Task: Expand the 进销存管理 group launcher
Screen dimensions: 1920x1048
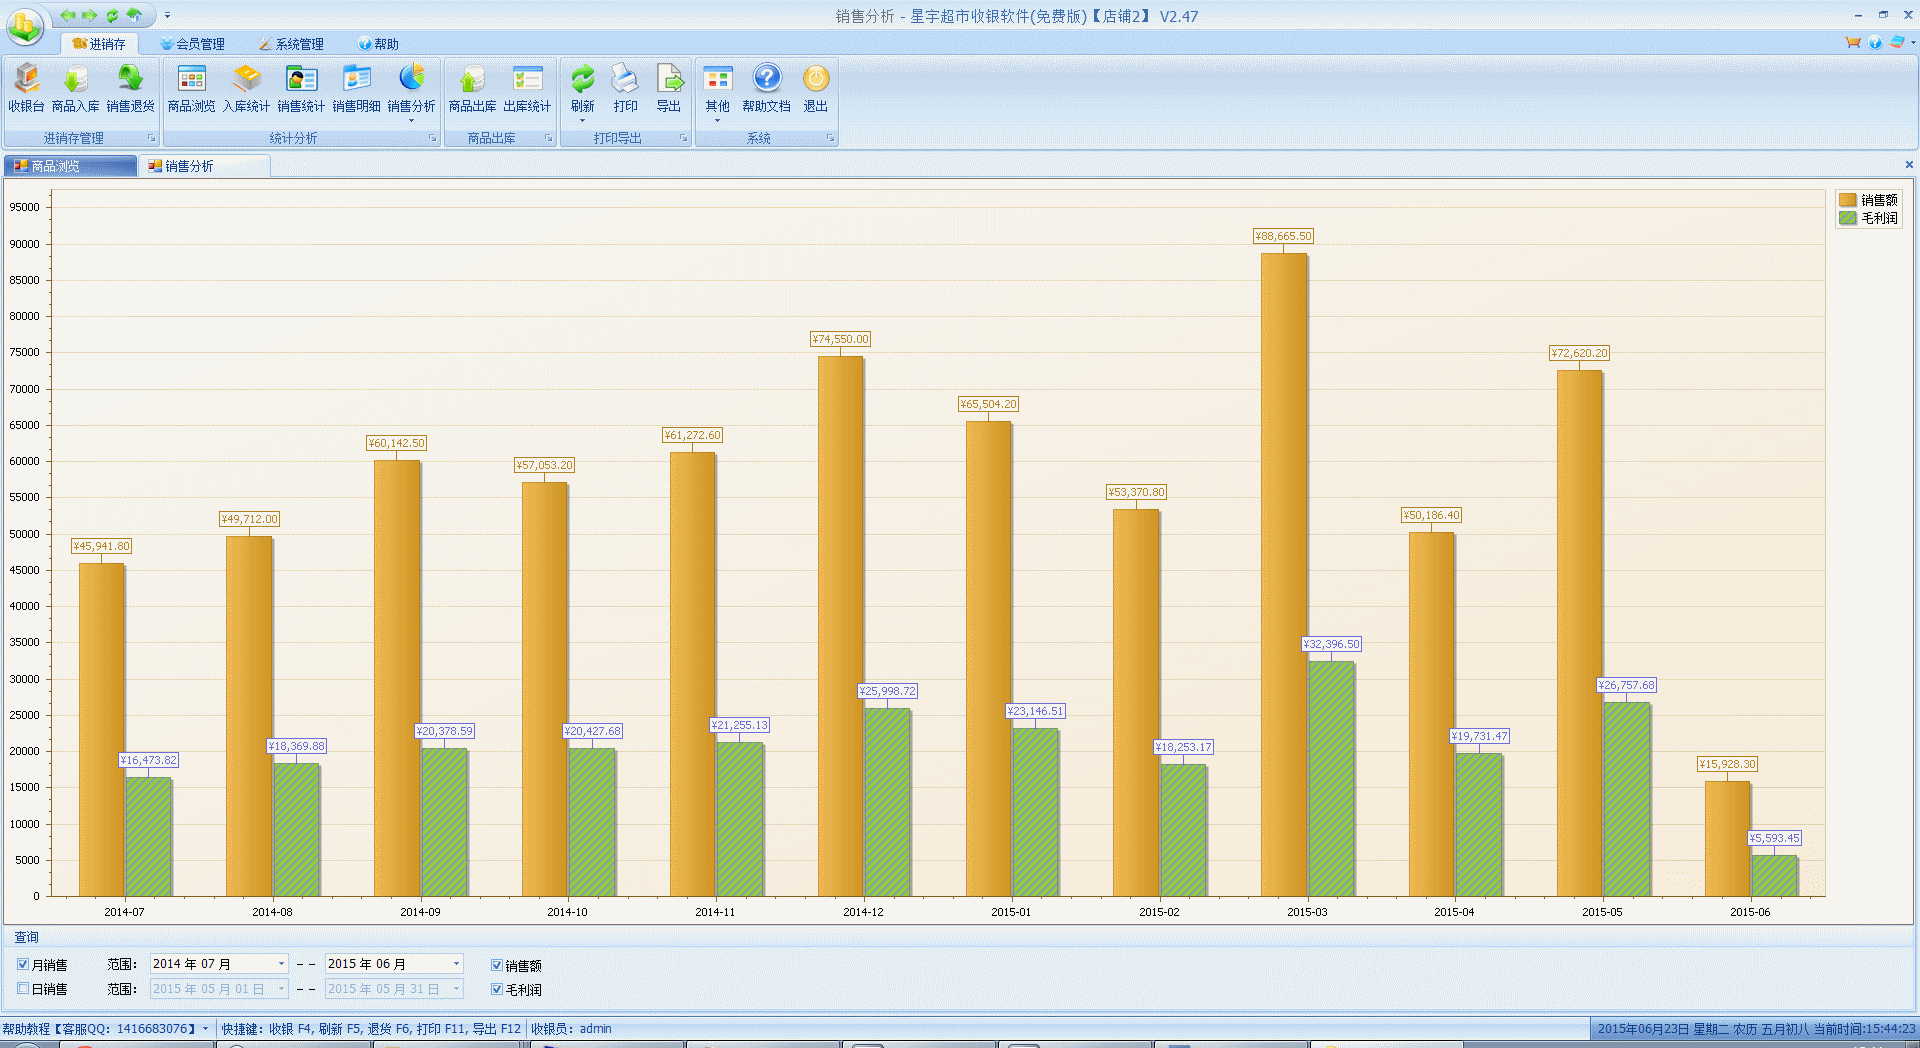Action: (152, 138)
